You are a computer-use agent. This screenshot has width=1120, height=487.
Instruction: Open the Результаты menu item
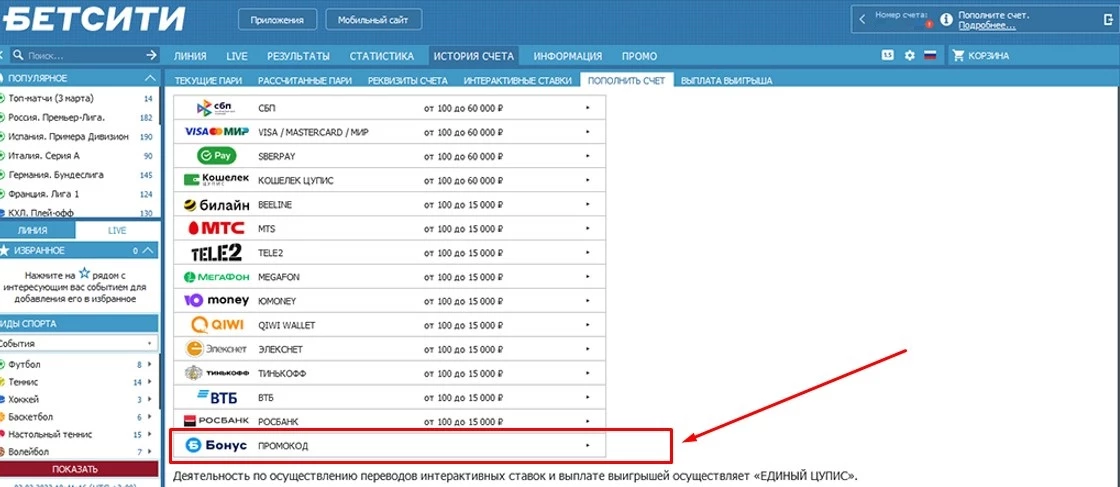coord(299,56)
